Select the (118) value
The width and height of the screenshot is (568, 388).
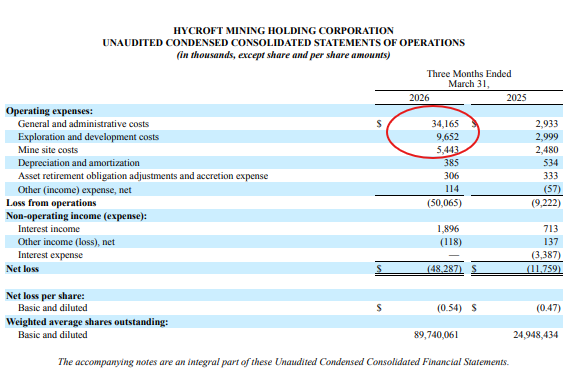(x=451, y=242)
